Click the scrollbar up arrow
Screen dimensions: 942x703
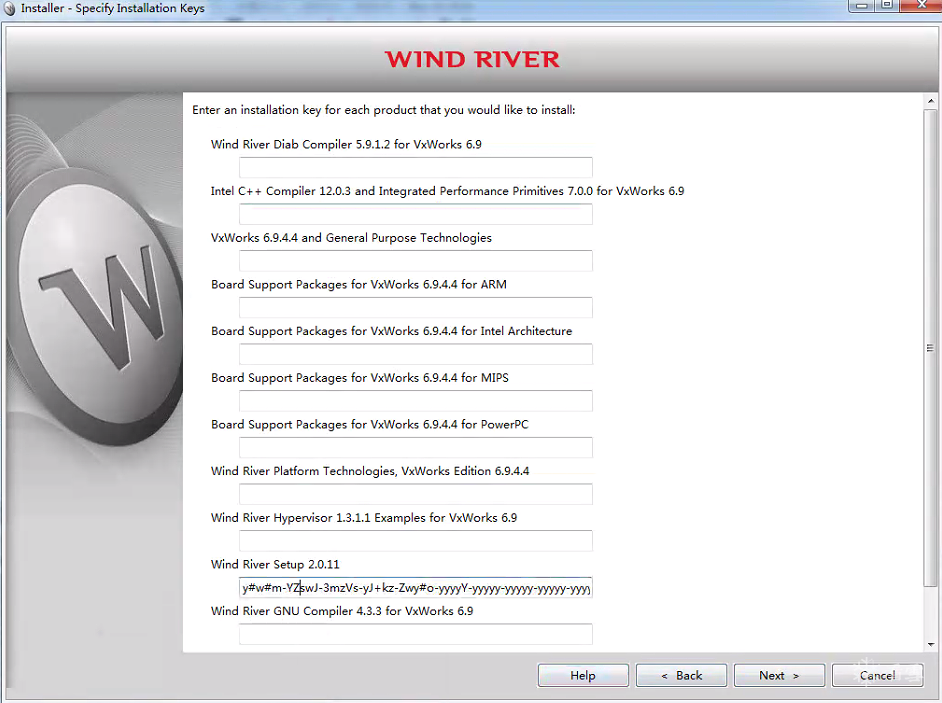(x=931, y=101)
